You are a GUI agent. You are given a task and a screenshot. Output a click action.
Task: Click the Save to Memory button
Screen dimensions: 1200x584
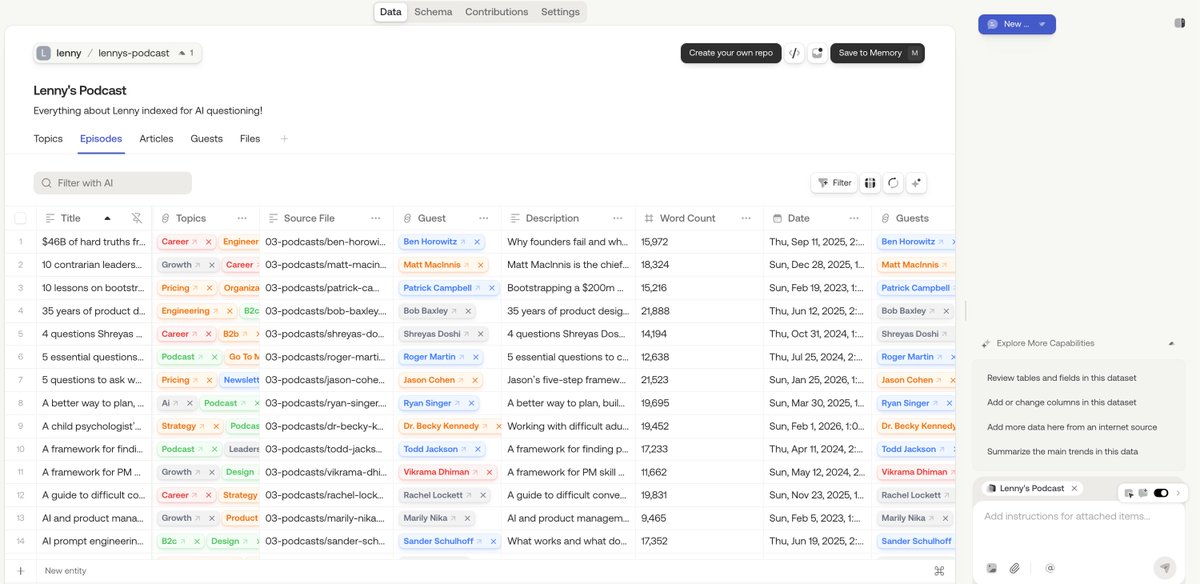(877, 53)
